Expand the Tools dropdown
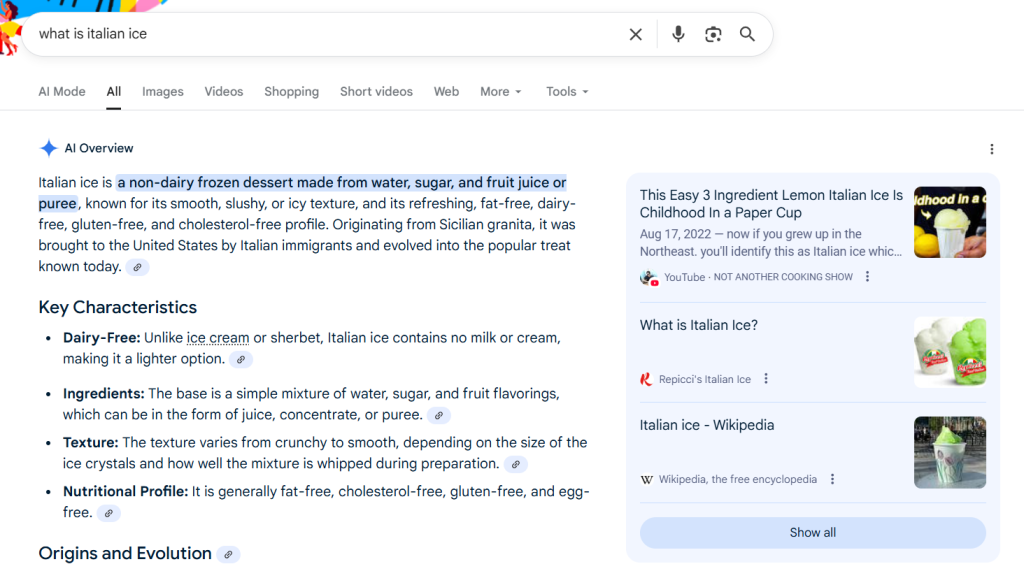1024x564 pixels. [x=567, y=91]
